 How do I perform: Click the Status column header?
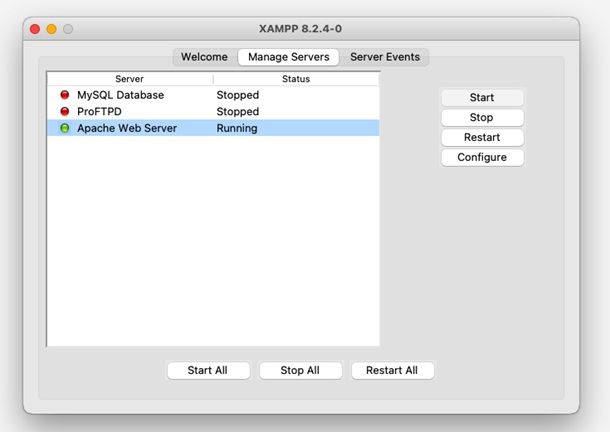pos(296,78)
